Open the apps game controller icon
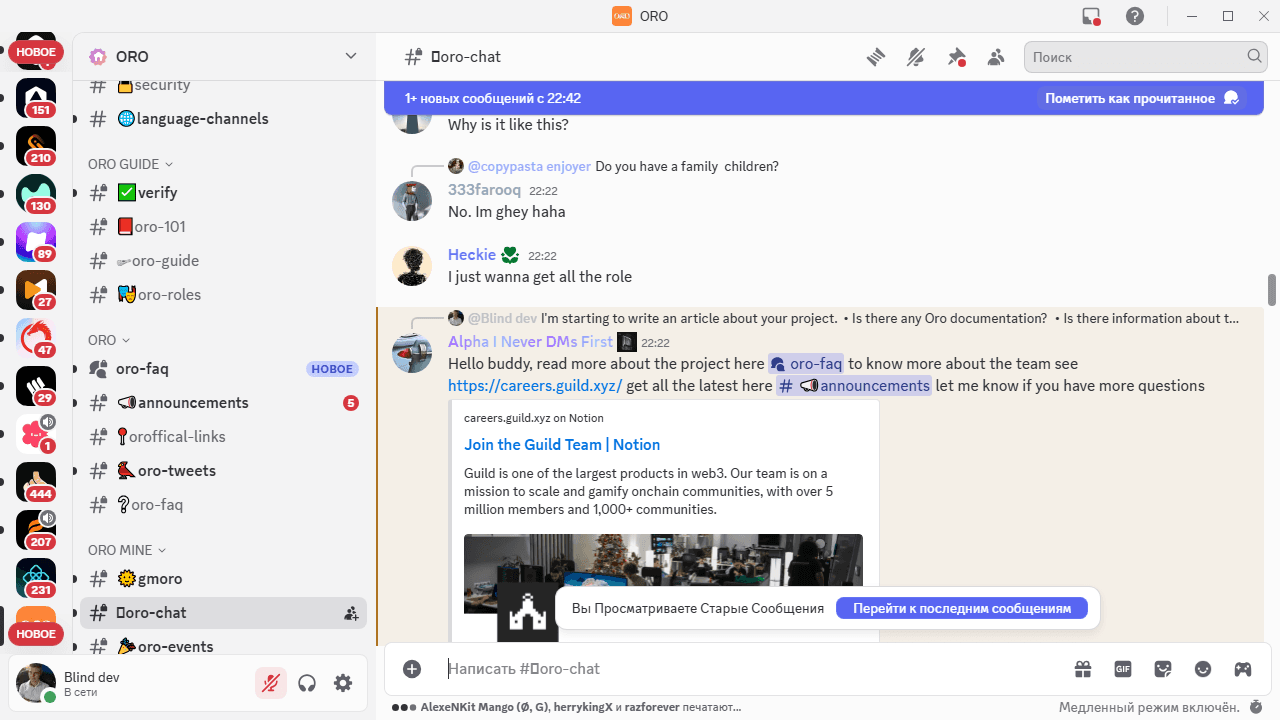Image resolution: width=1280 pixels, height=720 pixels. [x=1242, y=669]
